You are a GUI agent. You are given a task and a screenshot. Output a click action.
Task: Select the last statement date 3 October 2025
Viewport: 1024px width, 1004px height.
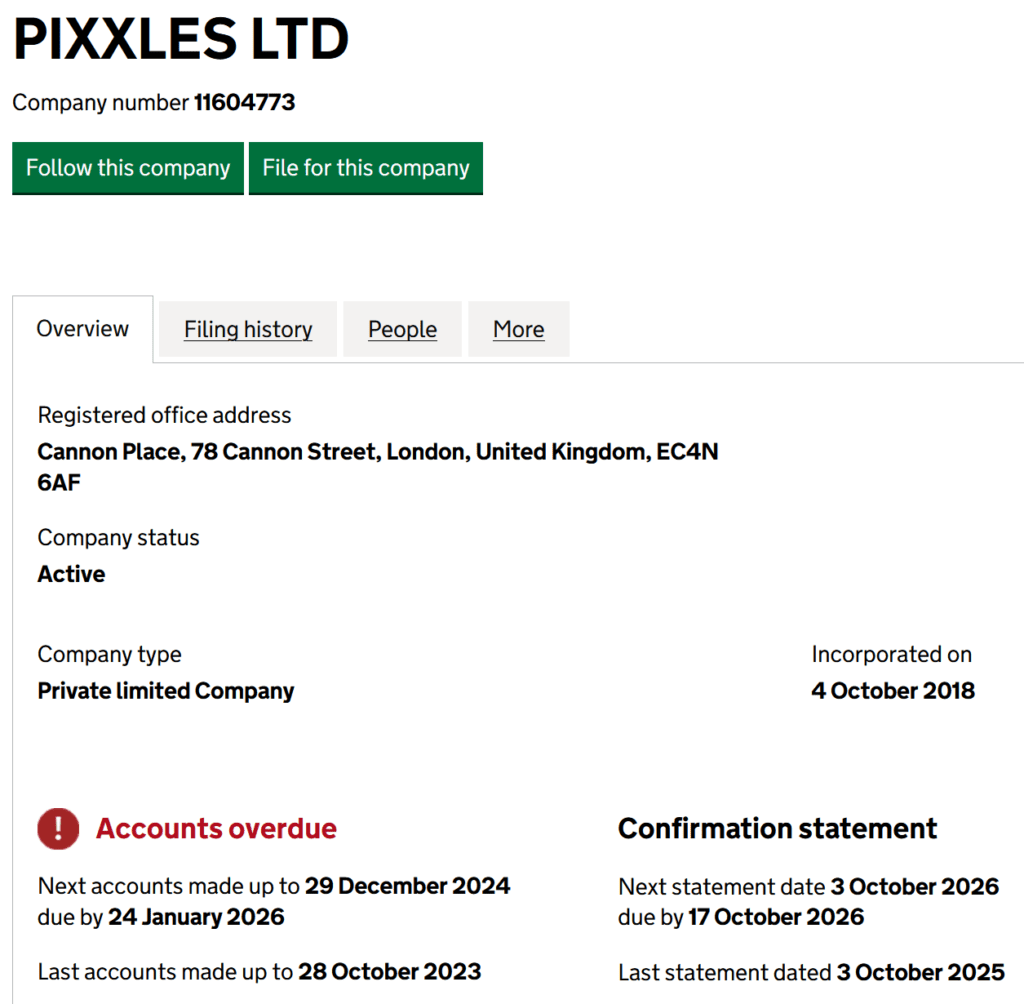point(918,971)
